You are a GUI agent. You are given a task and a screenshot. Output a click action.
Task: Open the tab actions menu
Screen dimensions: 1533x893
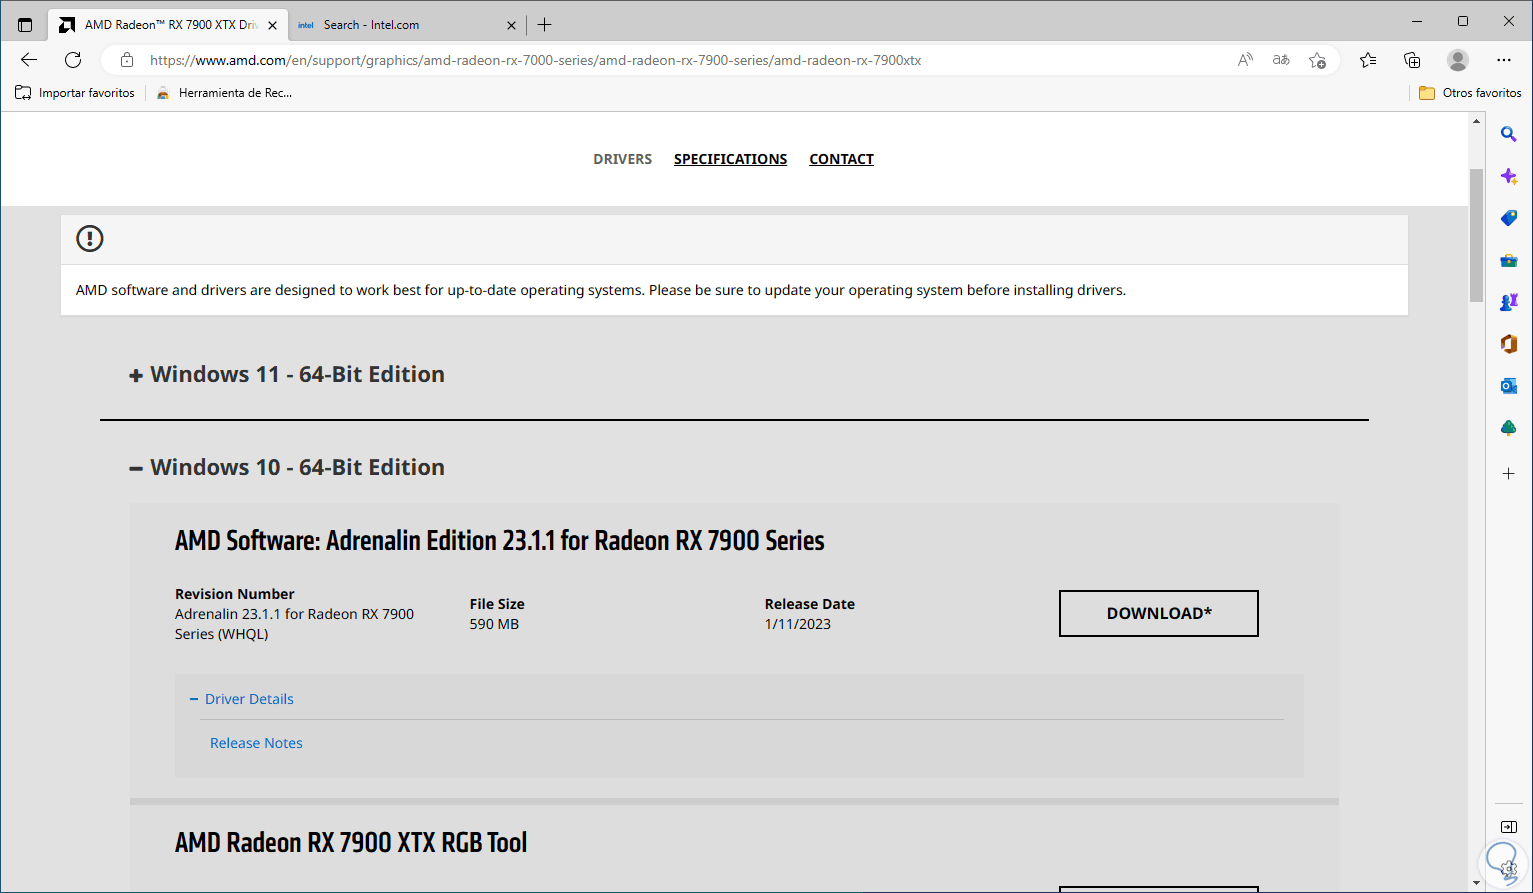[25, 25]
